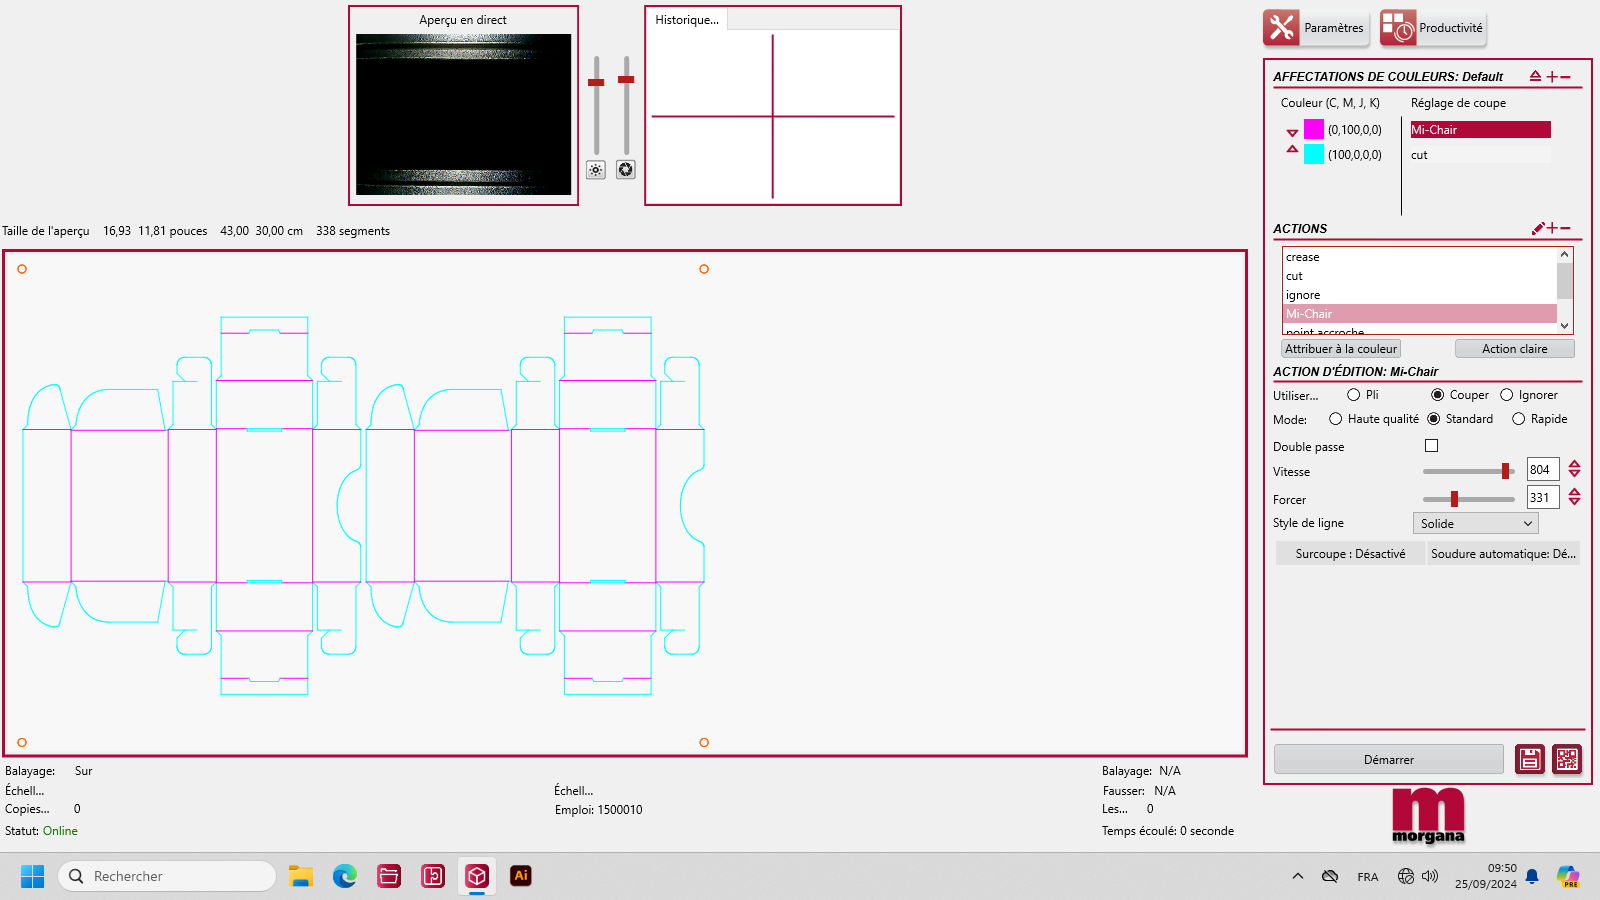Viewport: 1600px width, 900px height.
Task: Choose the Haute qualité mode option
Action: (1336, 419)
